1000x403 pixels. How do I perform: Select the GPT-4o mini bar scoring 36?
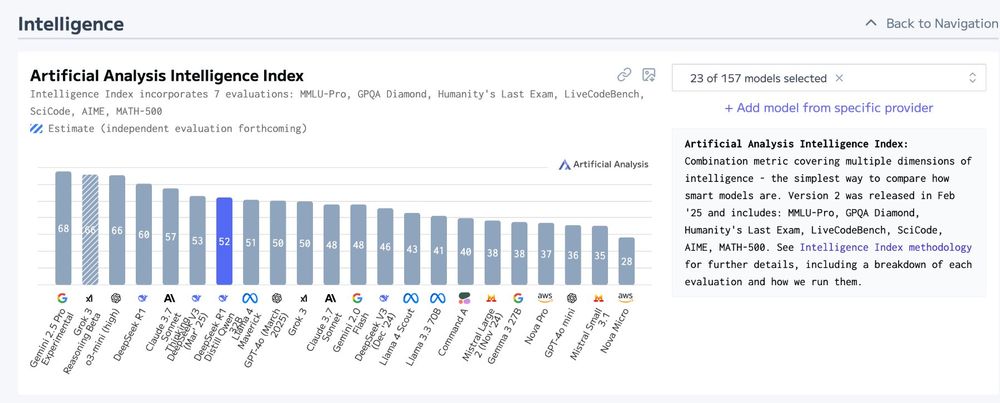pos(572,255)
